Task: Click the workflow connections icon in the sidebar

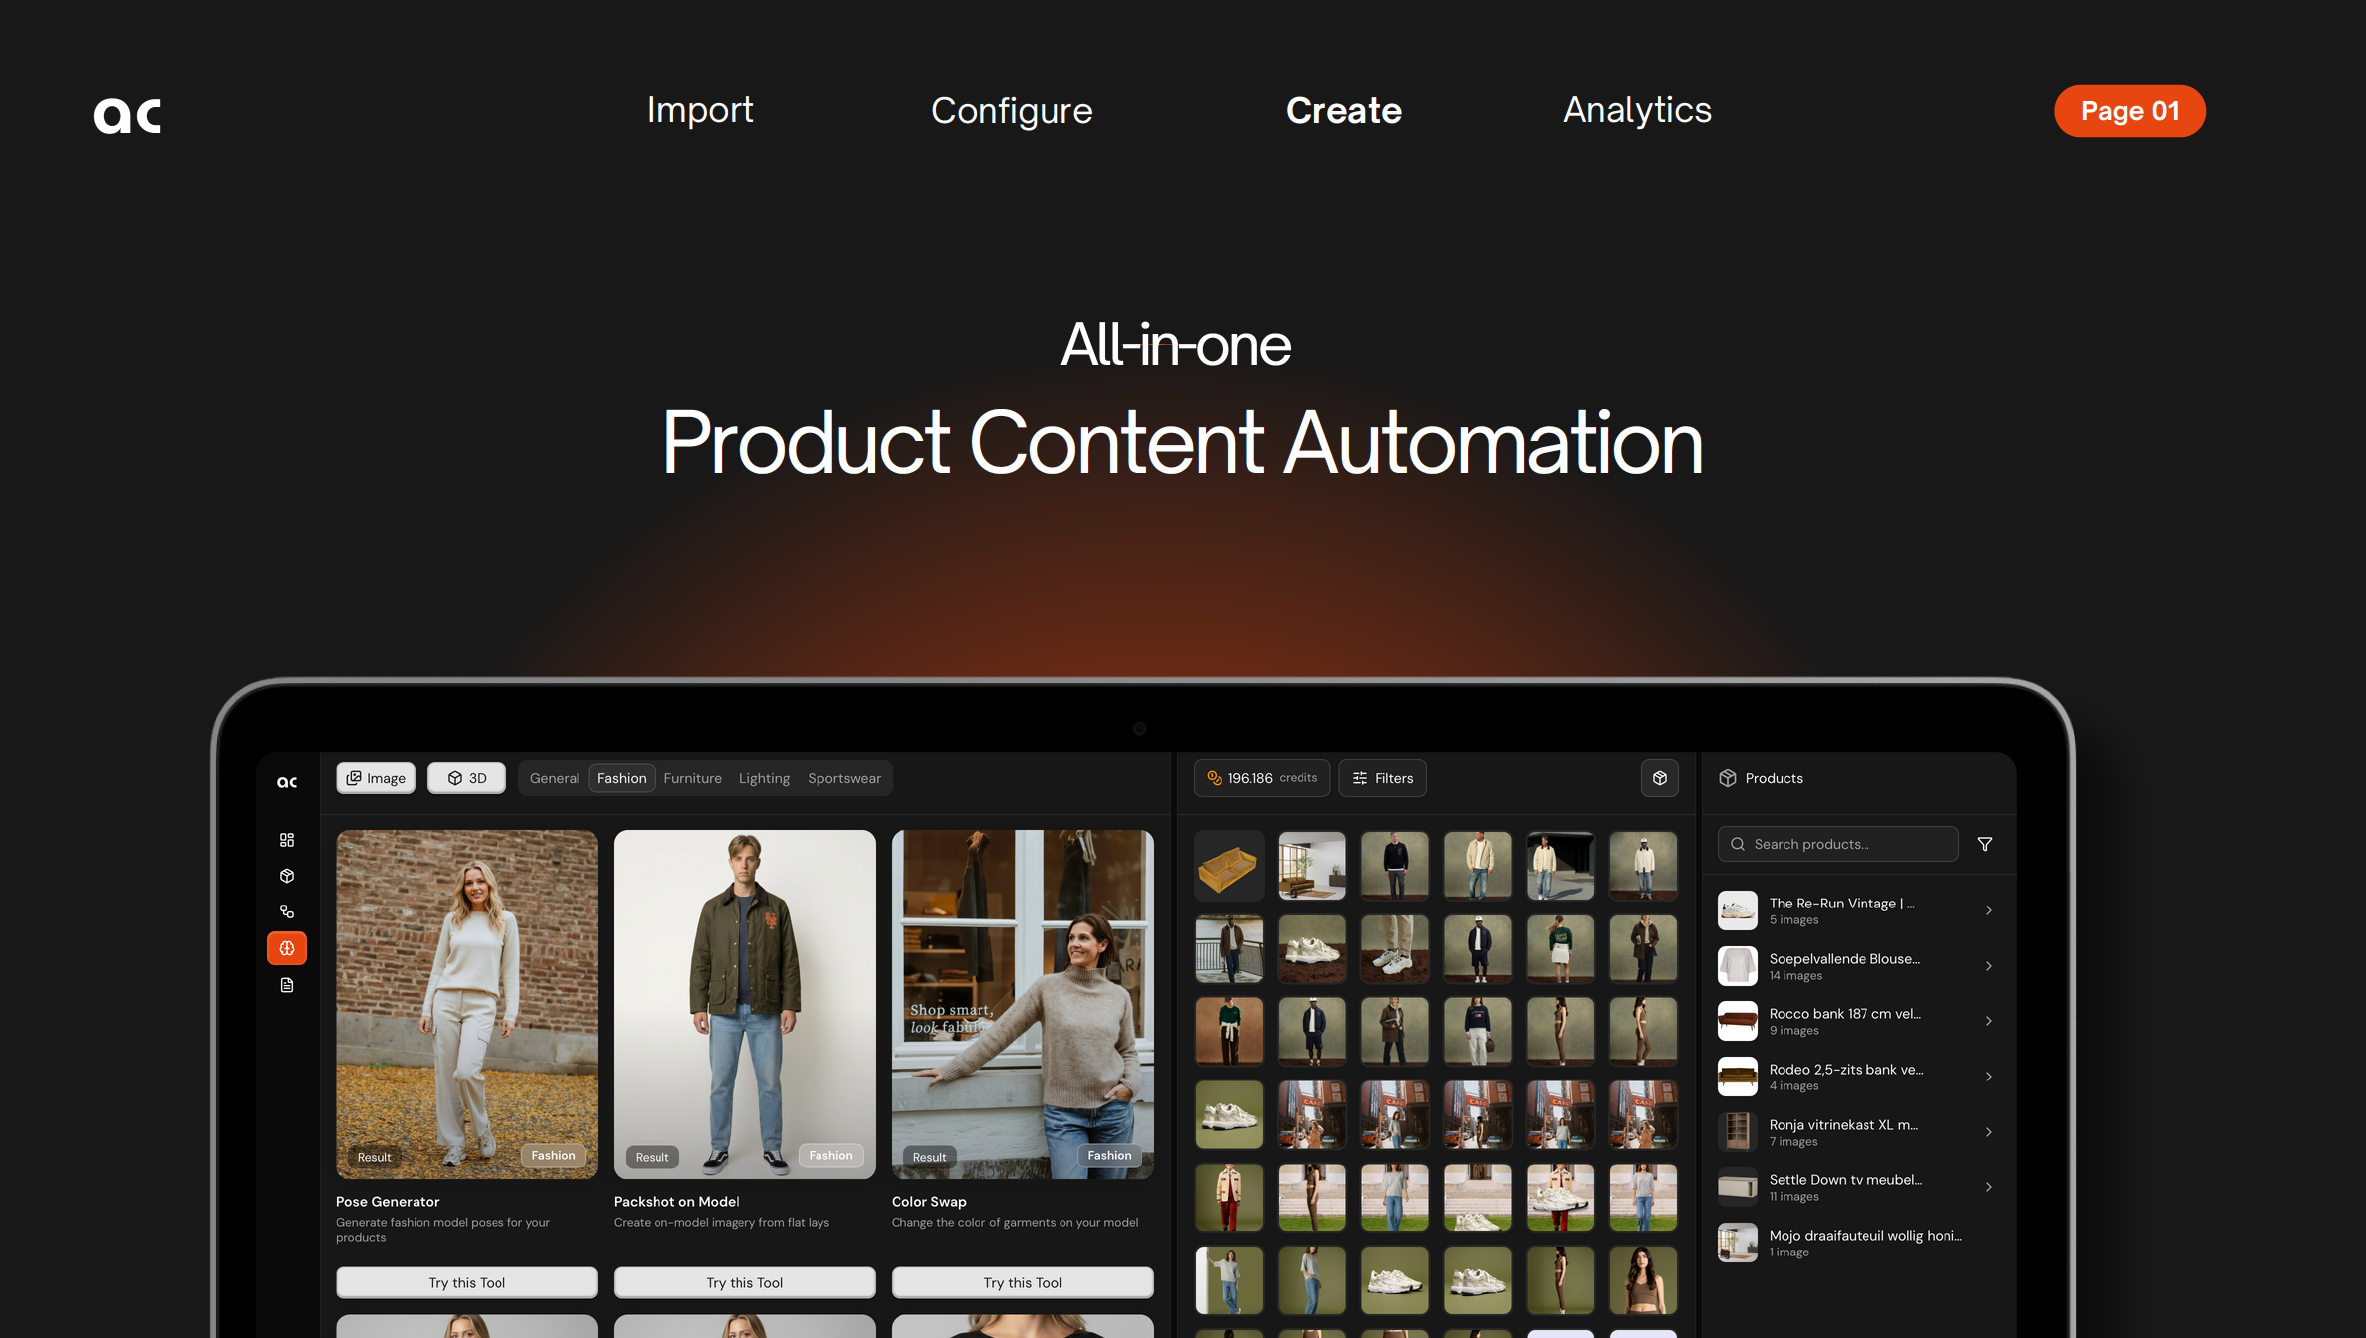Action: [287, 911]
